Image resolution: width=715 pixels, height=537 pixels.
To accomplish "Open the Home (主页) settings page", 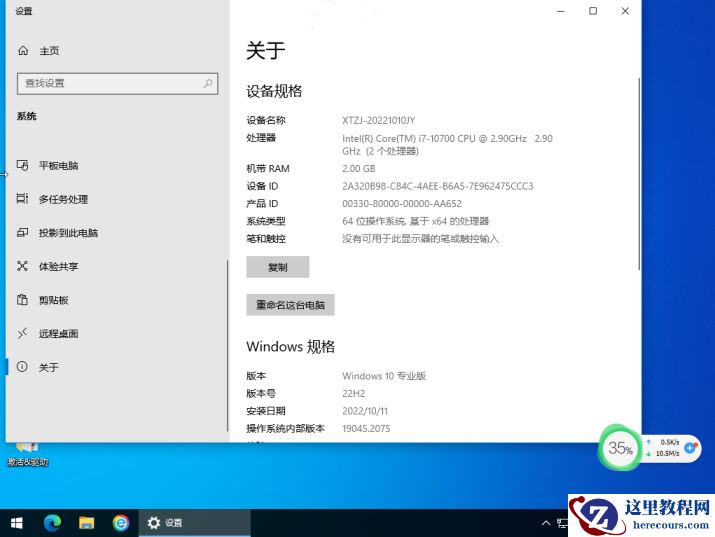I will pyautogui.click(x=38, y=51).
